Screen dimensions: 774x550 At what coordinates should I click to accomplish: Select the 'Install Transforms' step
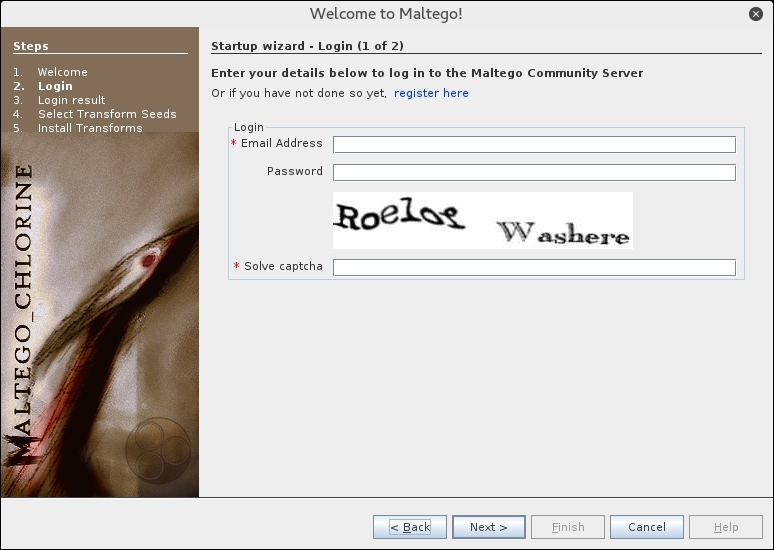pos(90,128)
